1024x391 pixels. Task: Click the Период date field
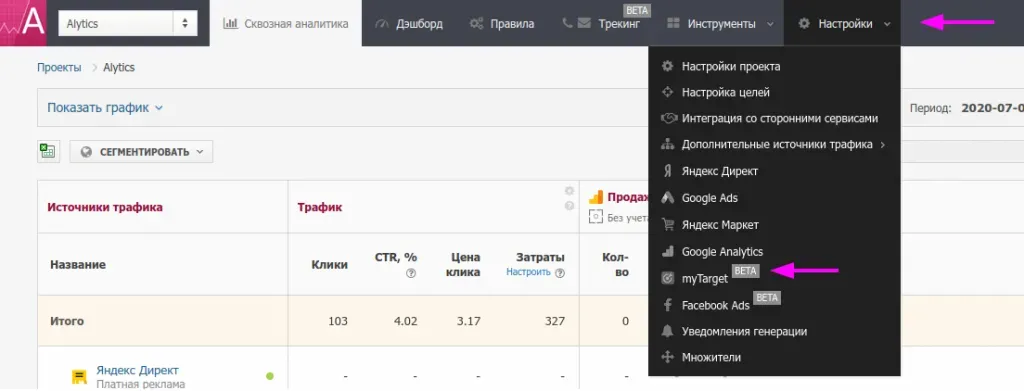[993, 108]
